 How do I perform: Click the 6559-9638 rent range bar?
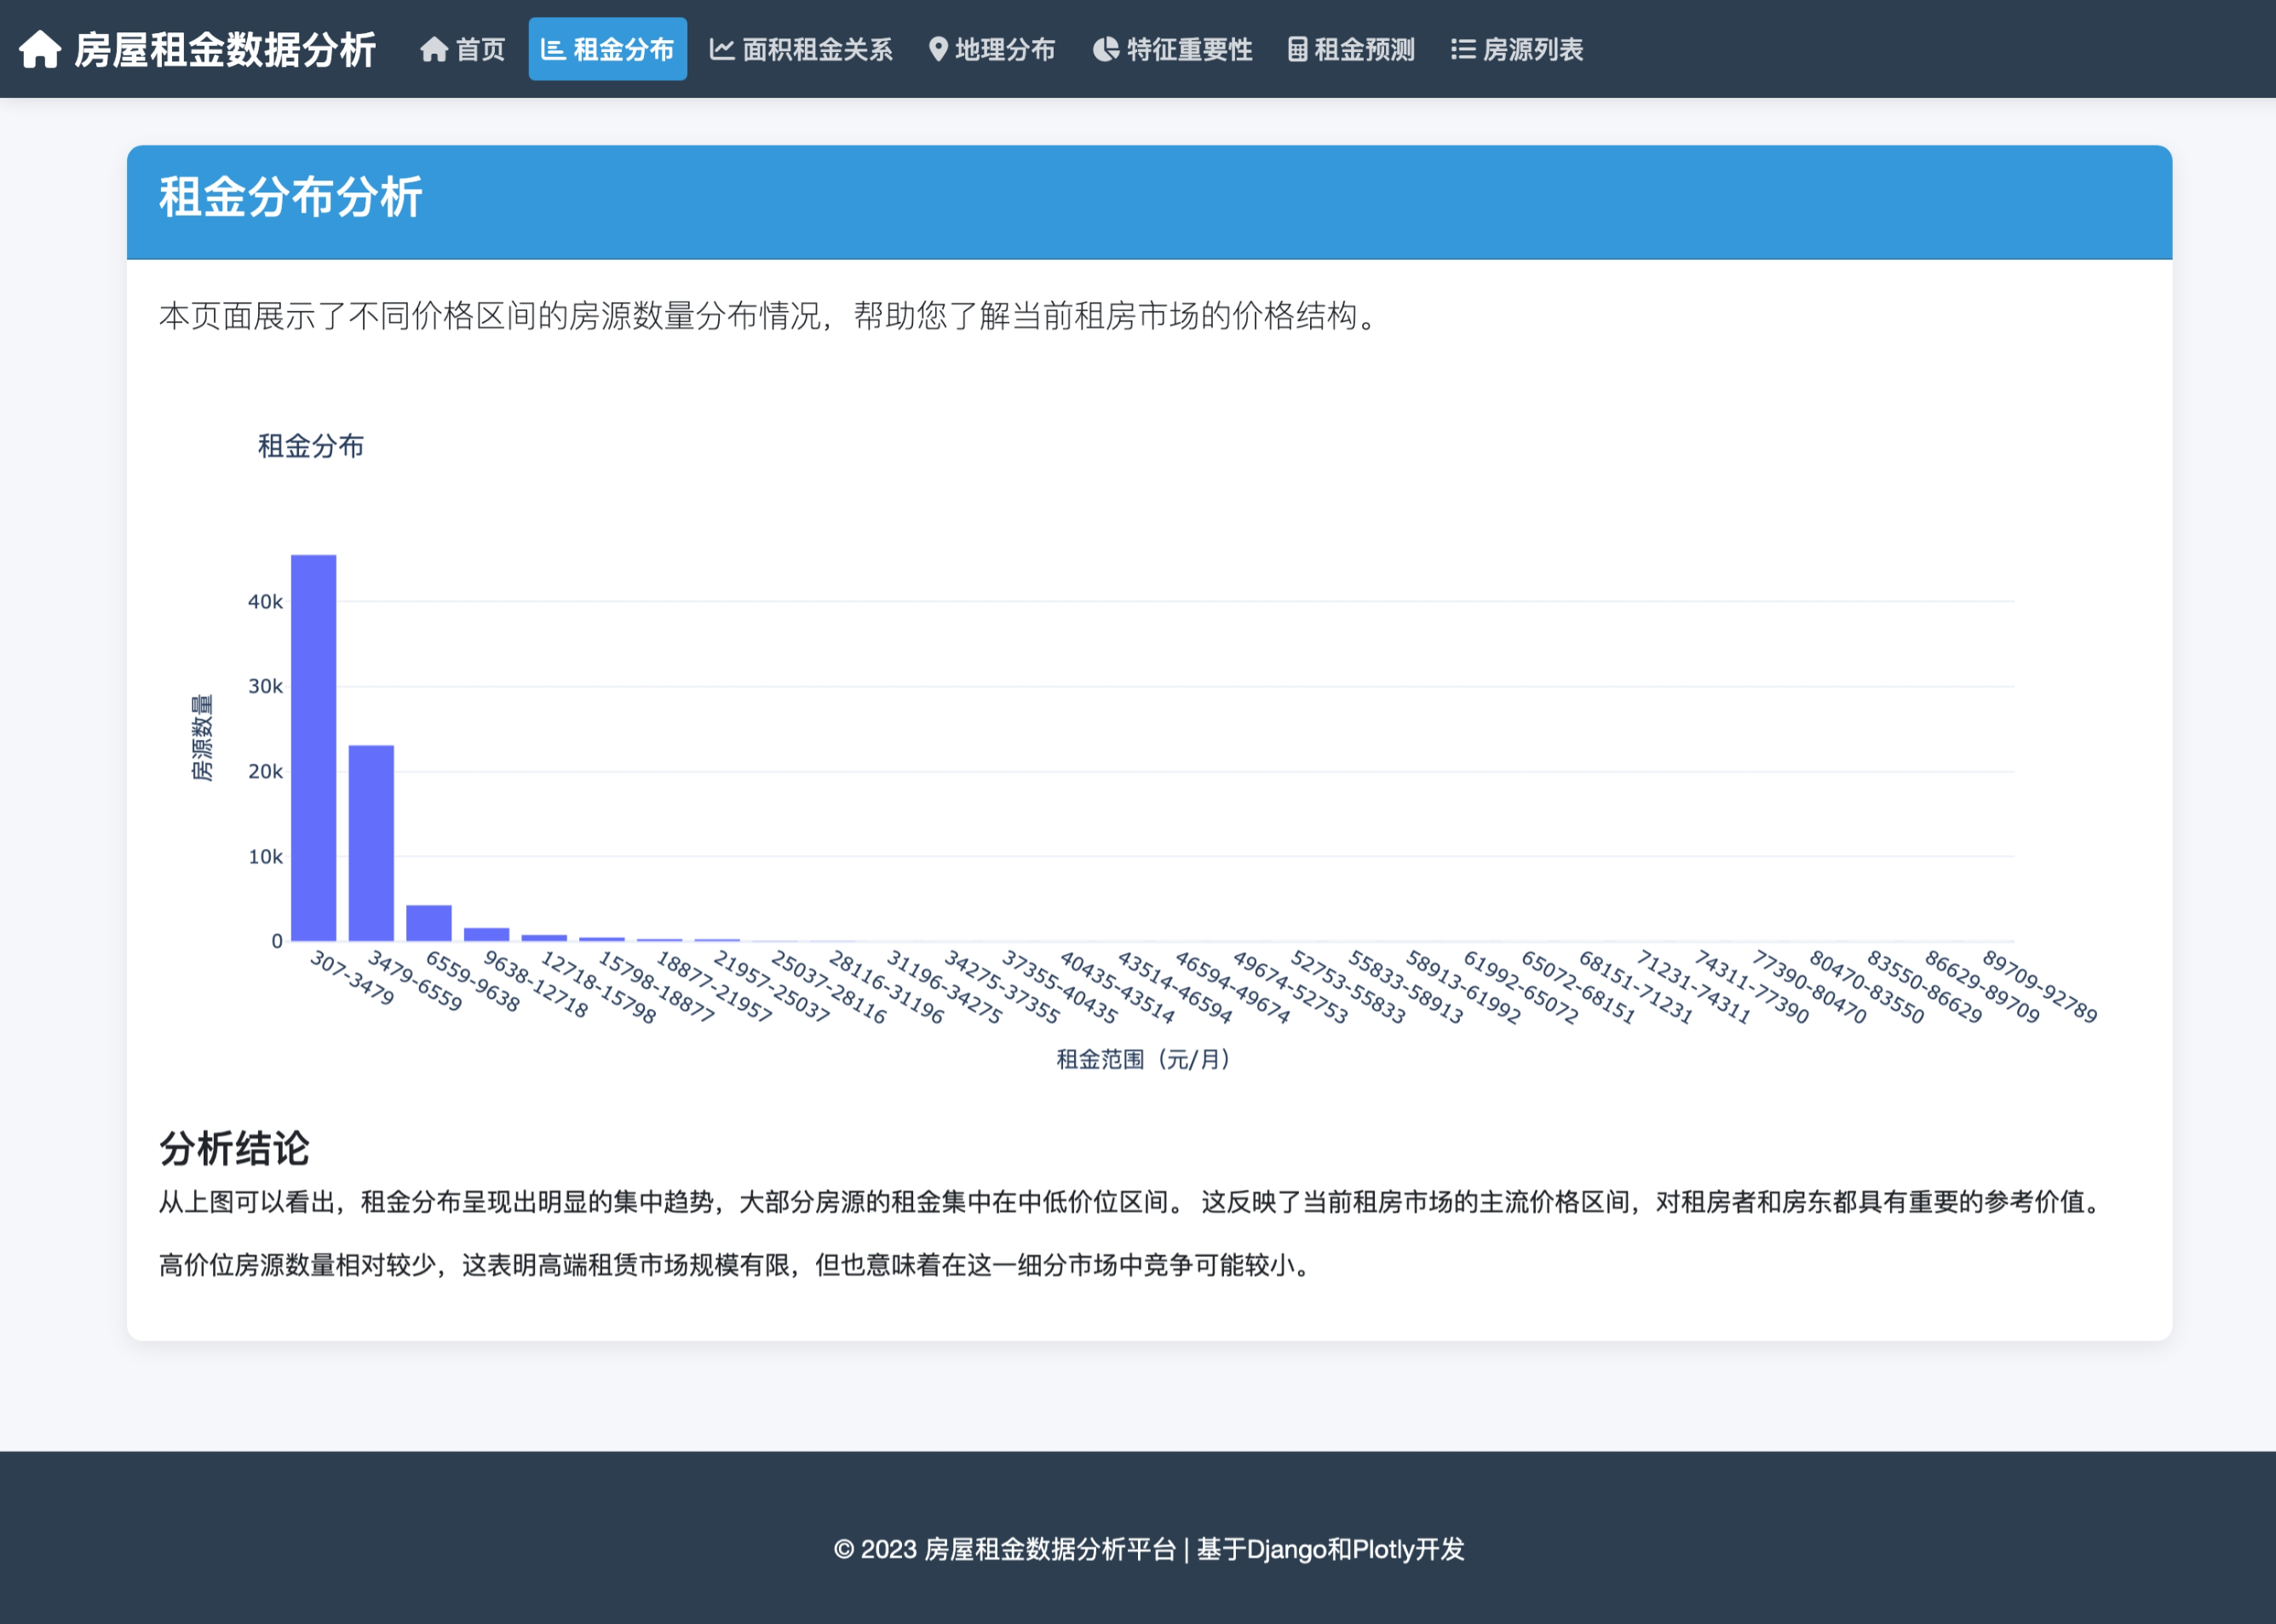(429, 923)
